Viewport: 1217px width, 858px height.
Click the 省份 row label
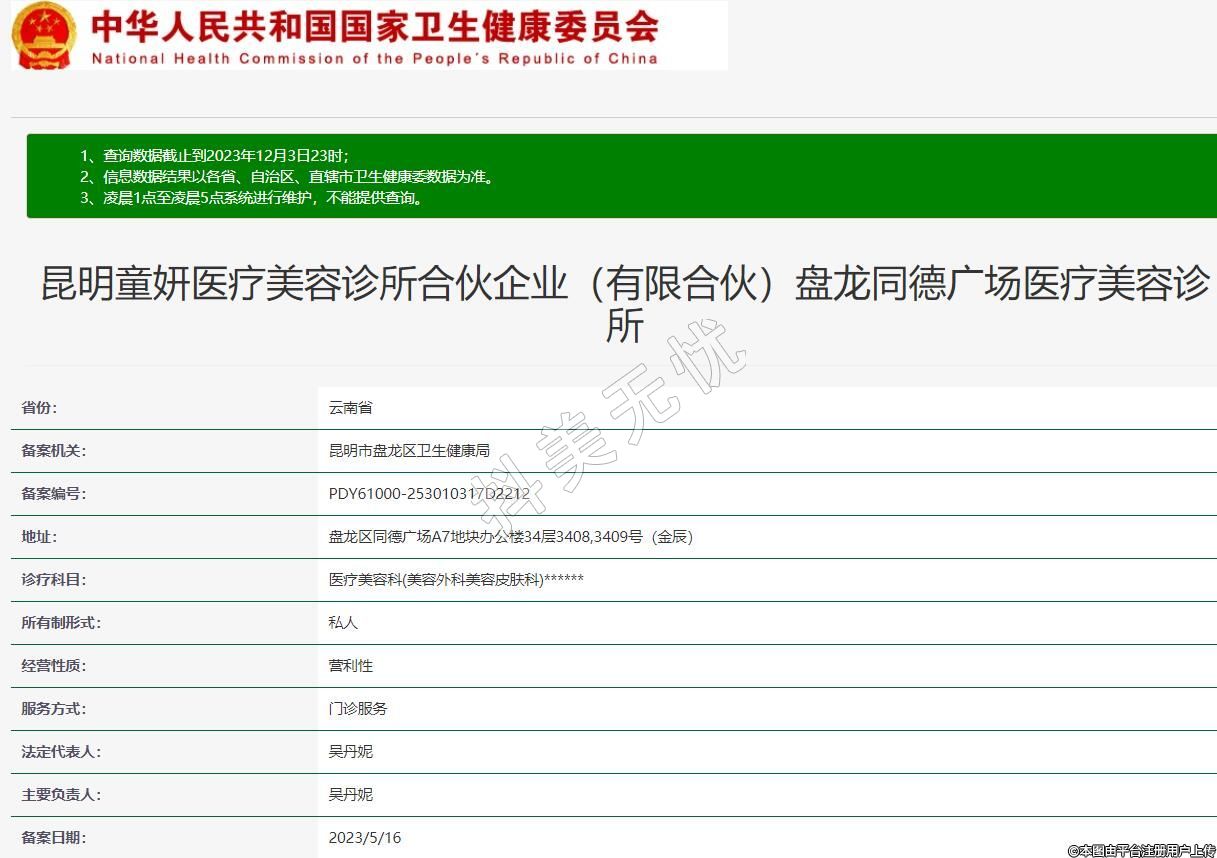(x=39, y=407)
